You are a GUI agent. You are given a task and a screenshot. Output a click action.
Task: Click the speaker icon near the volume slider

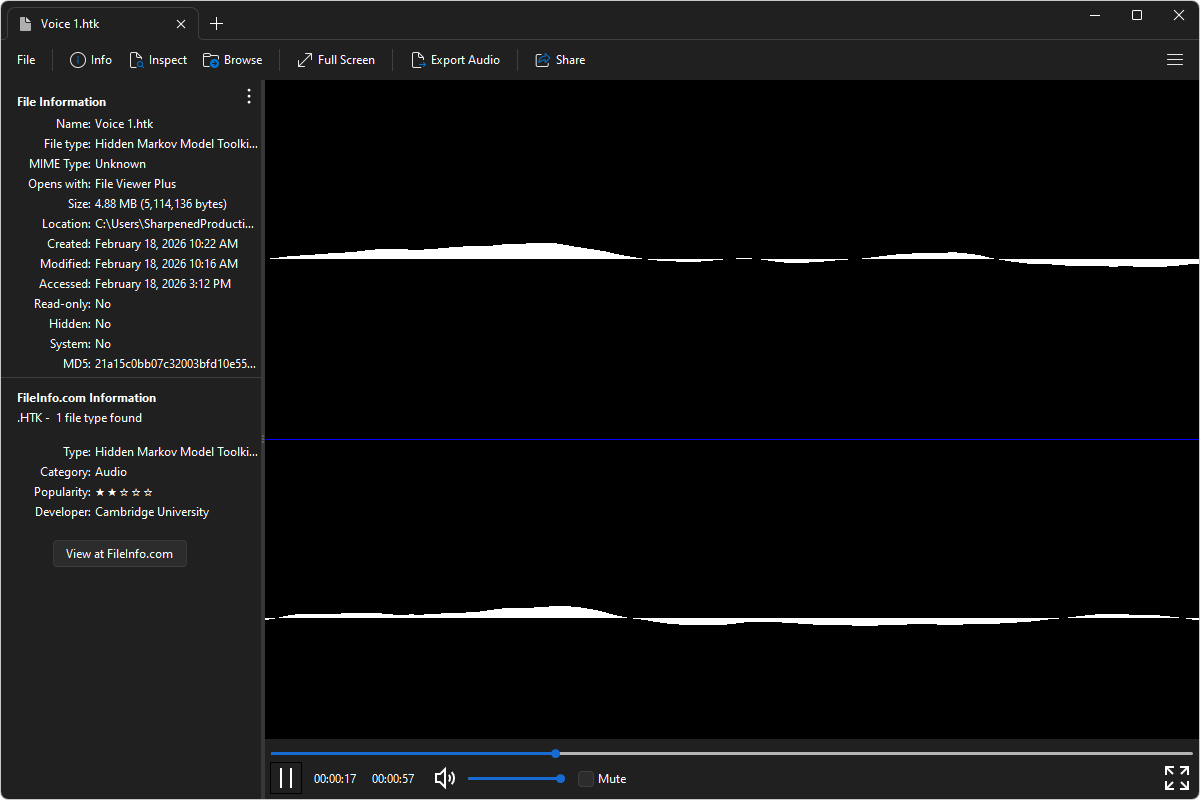[444, 778]
